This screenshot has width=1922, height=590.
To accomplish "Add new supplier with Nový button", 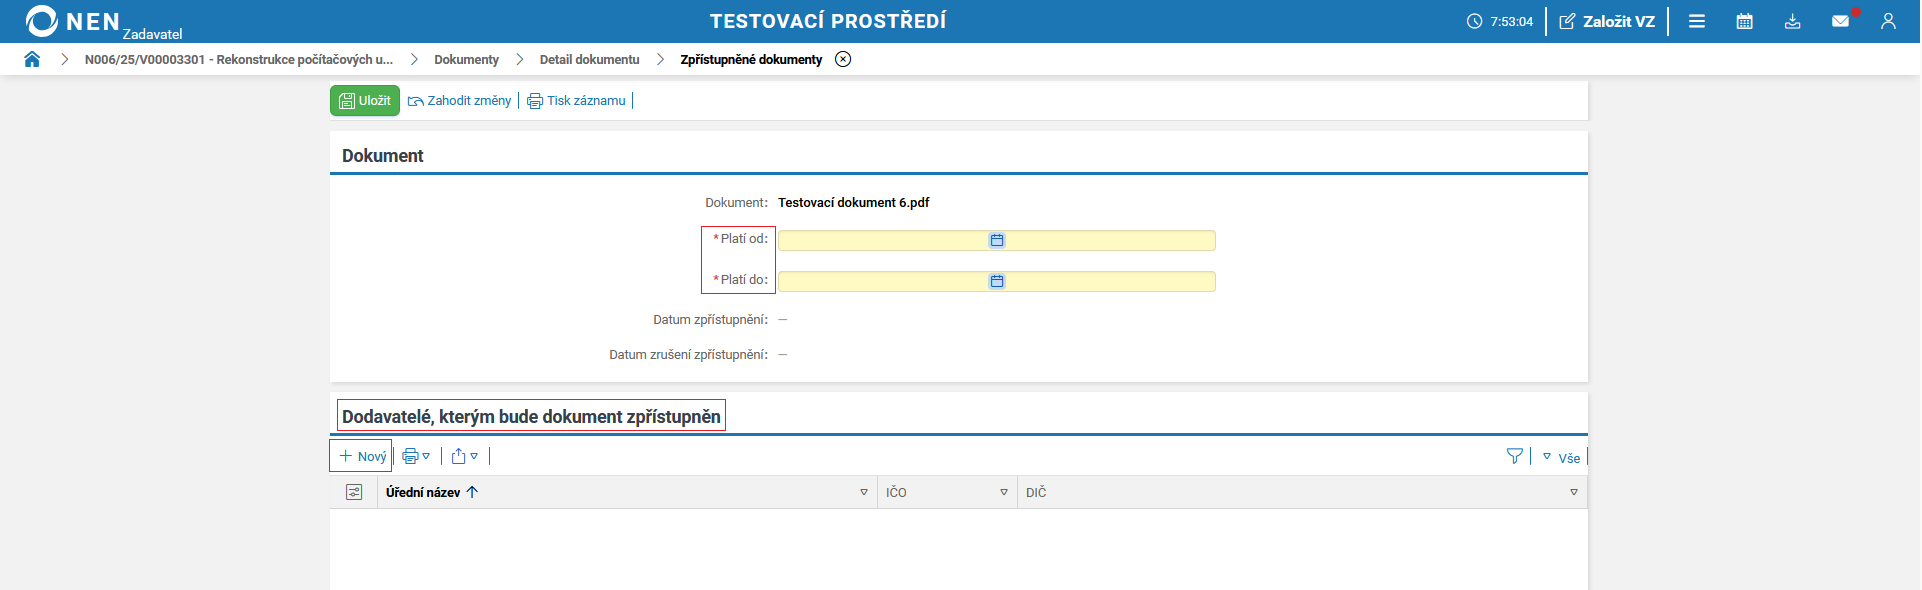I will (x=361, y=456).
